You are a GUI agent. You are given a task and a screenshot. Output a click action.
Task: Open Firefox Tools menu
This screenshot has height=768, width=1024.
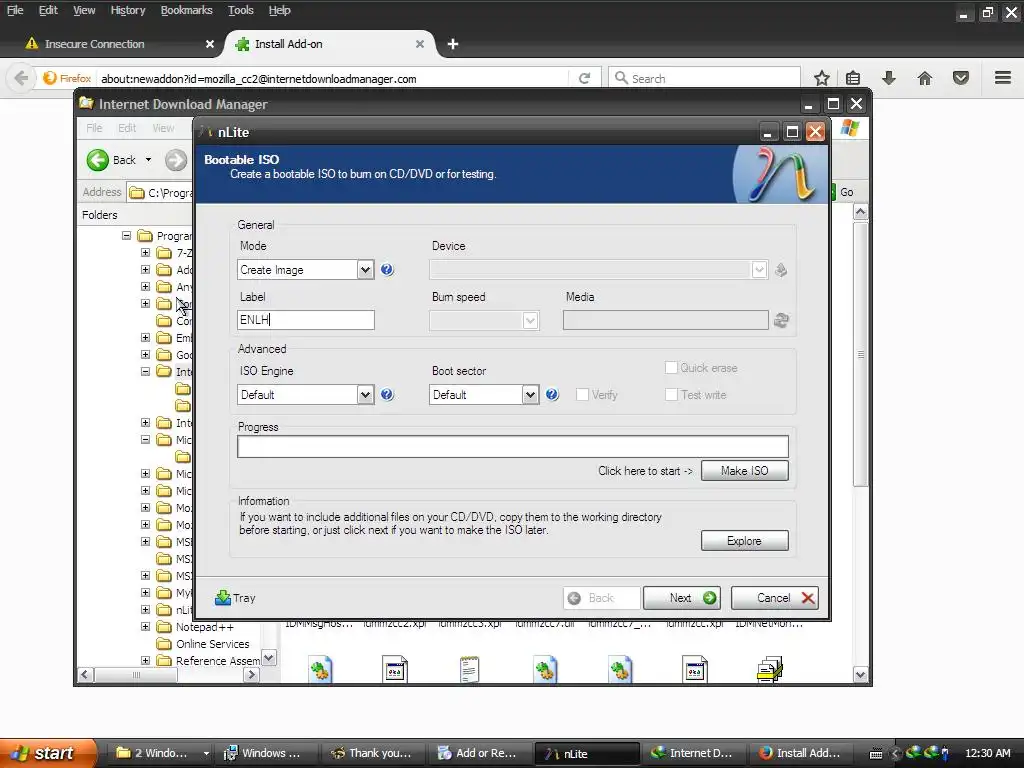(x=240, y=10)
